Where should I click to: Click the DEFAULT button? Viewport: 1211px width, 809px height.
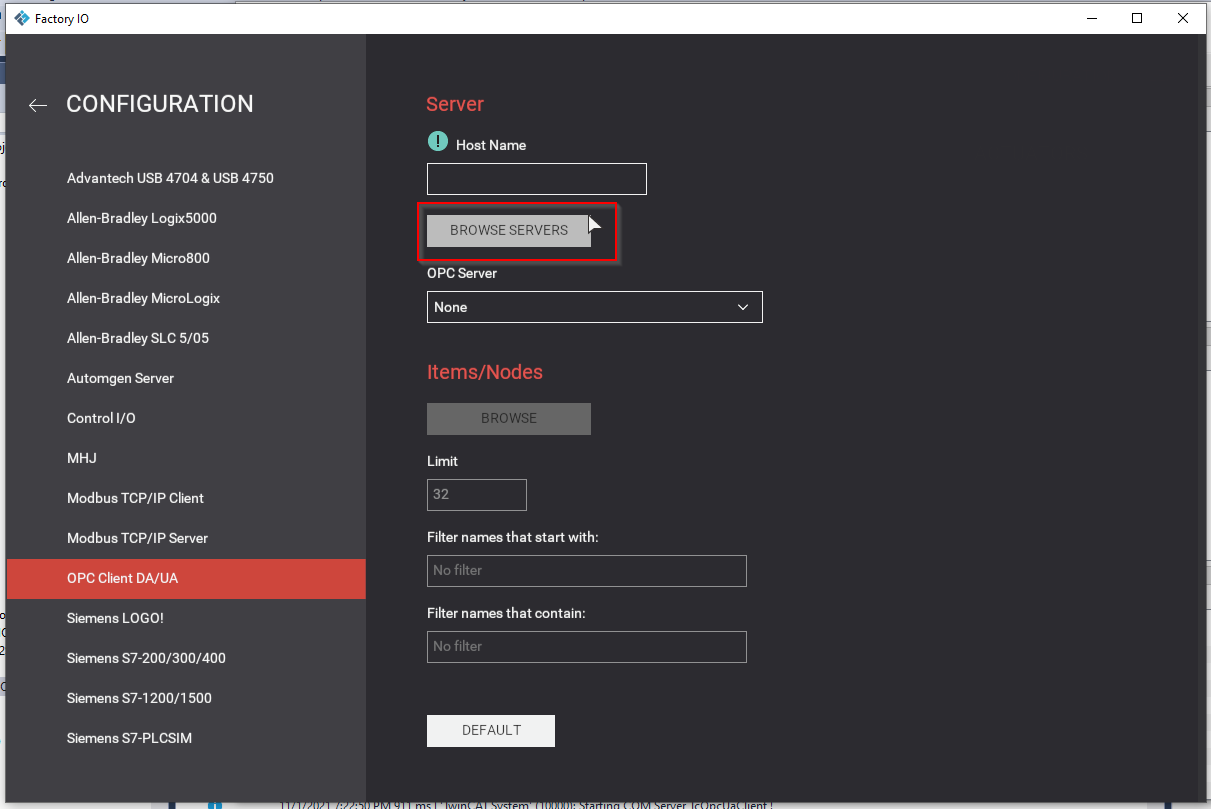click(491, 731)
